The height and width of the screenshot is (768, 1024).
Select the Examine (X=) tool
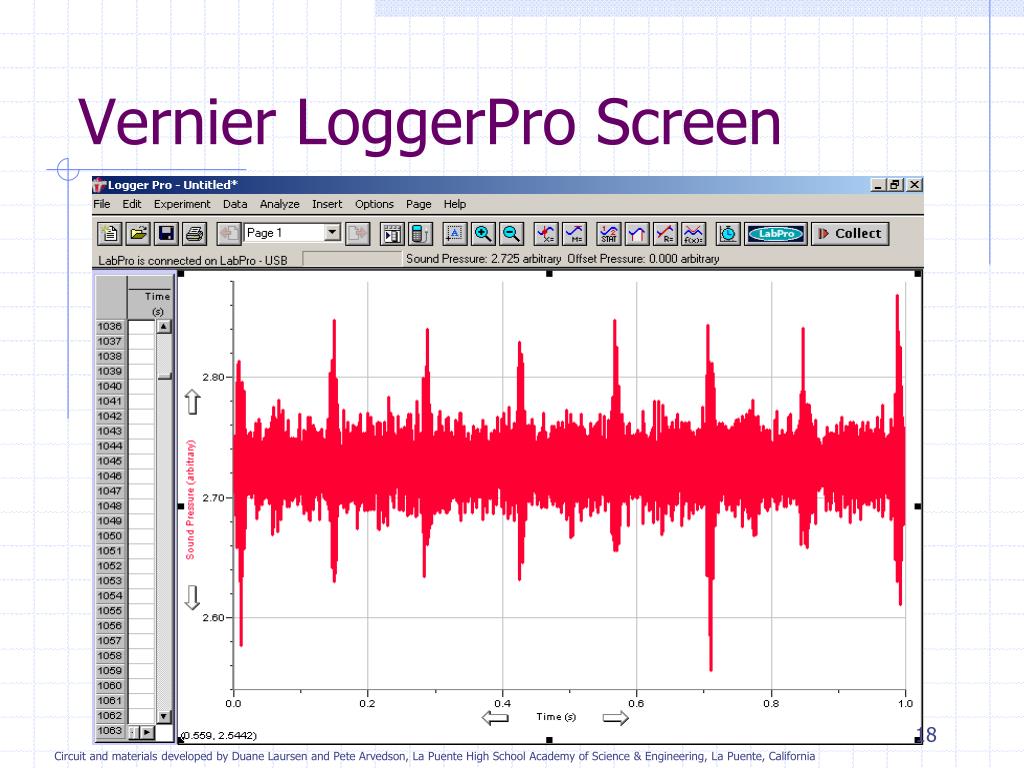click(x=545, y=234)
